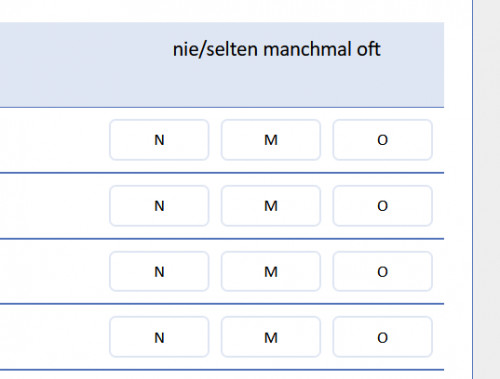Image resolution: width=500 pixels, height=379 pixels.
Task: Choose N in the second row
Action: point(159,206)
